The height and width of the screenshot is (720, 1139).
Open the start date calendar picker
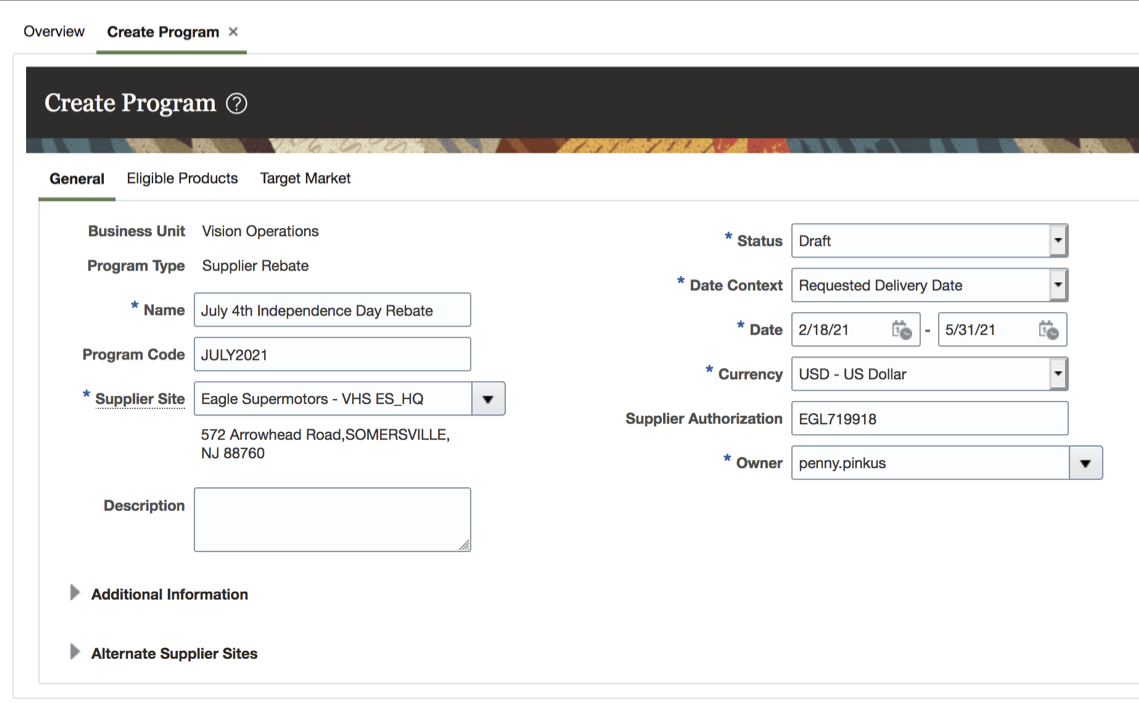click(901, 330)
